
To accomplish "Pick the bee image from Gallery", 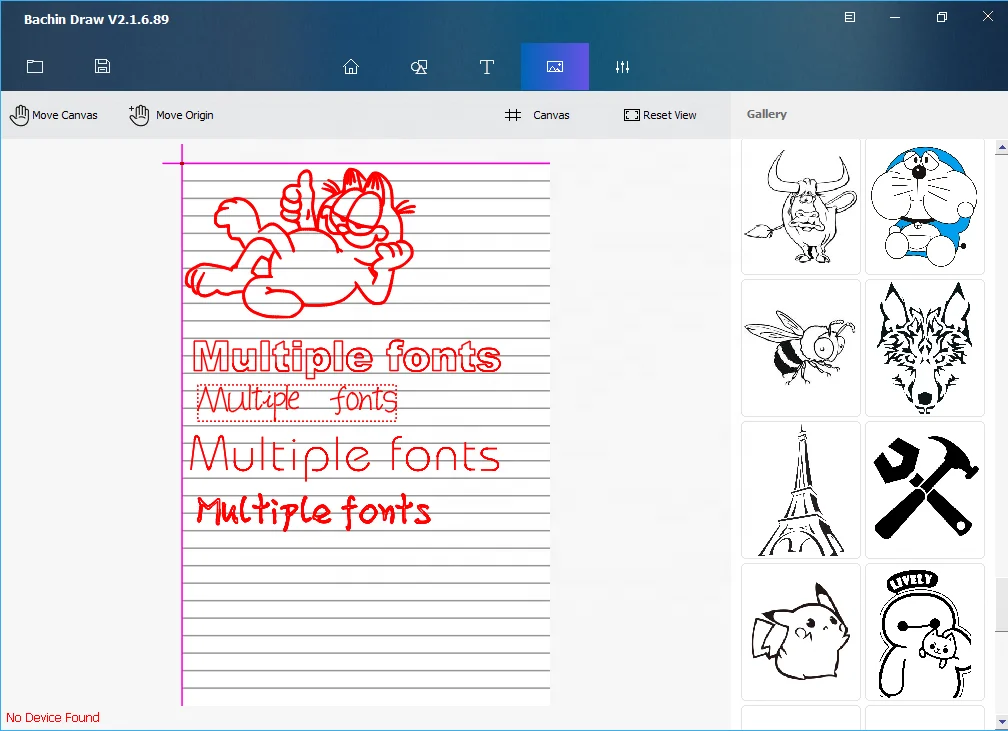I will coord(800,347).
